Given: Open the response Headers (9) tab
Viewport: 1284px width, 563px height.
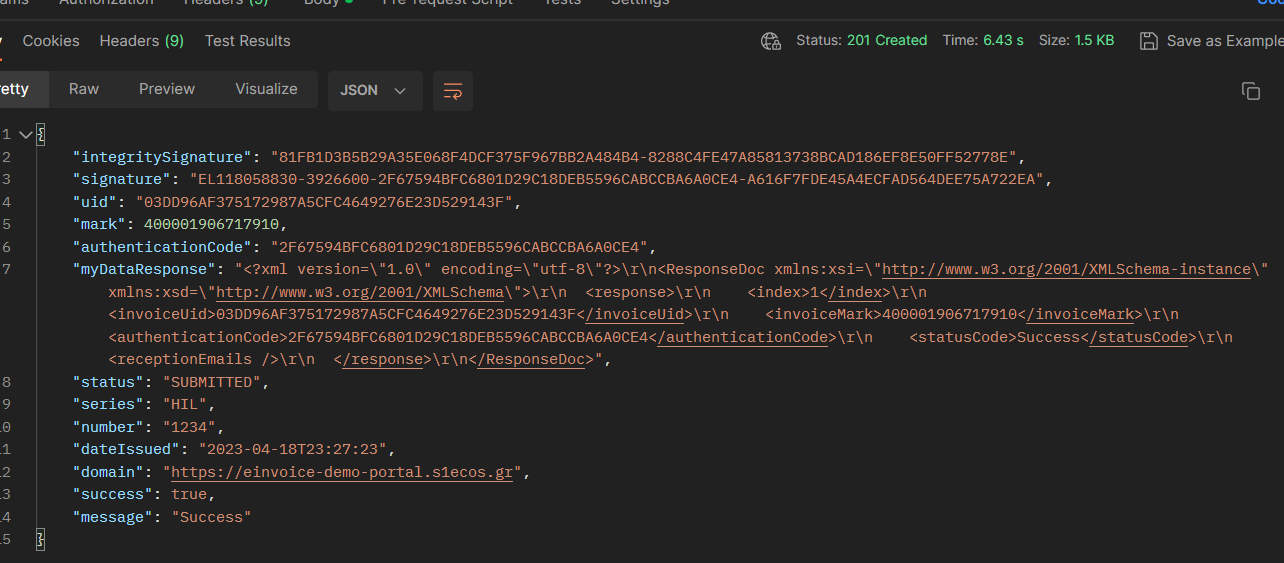Looking at the screenshot, I should point(141,41).
